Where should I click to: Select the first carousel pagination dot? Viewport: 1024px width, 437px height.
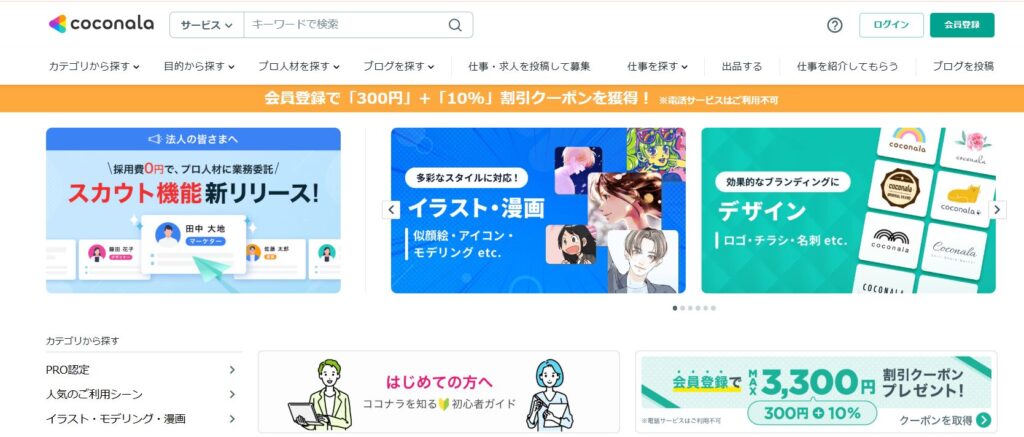[675, 308]
